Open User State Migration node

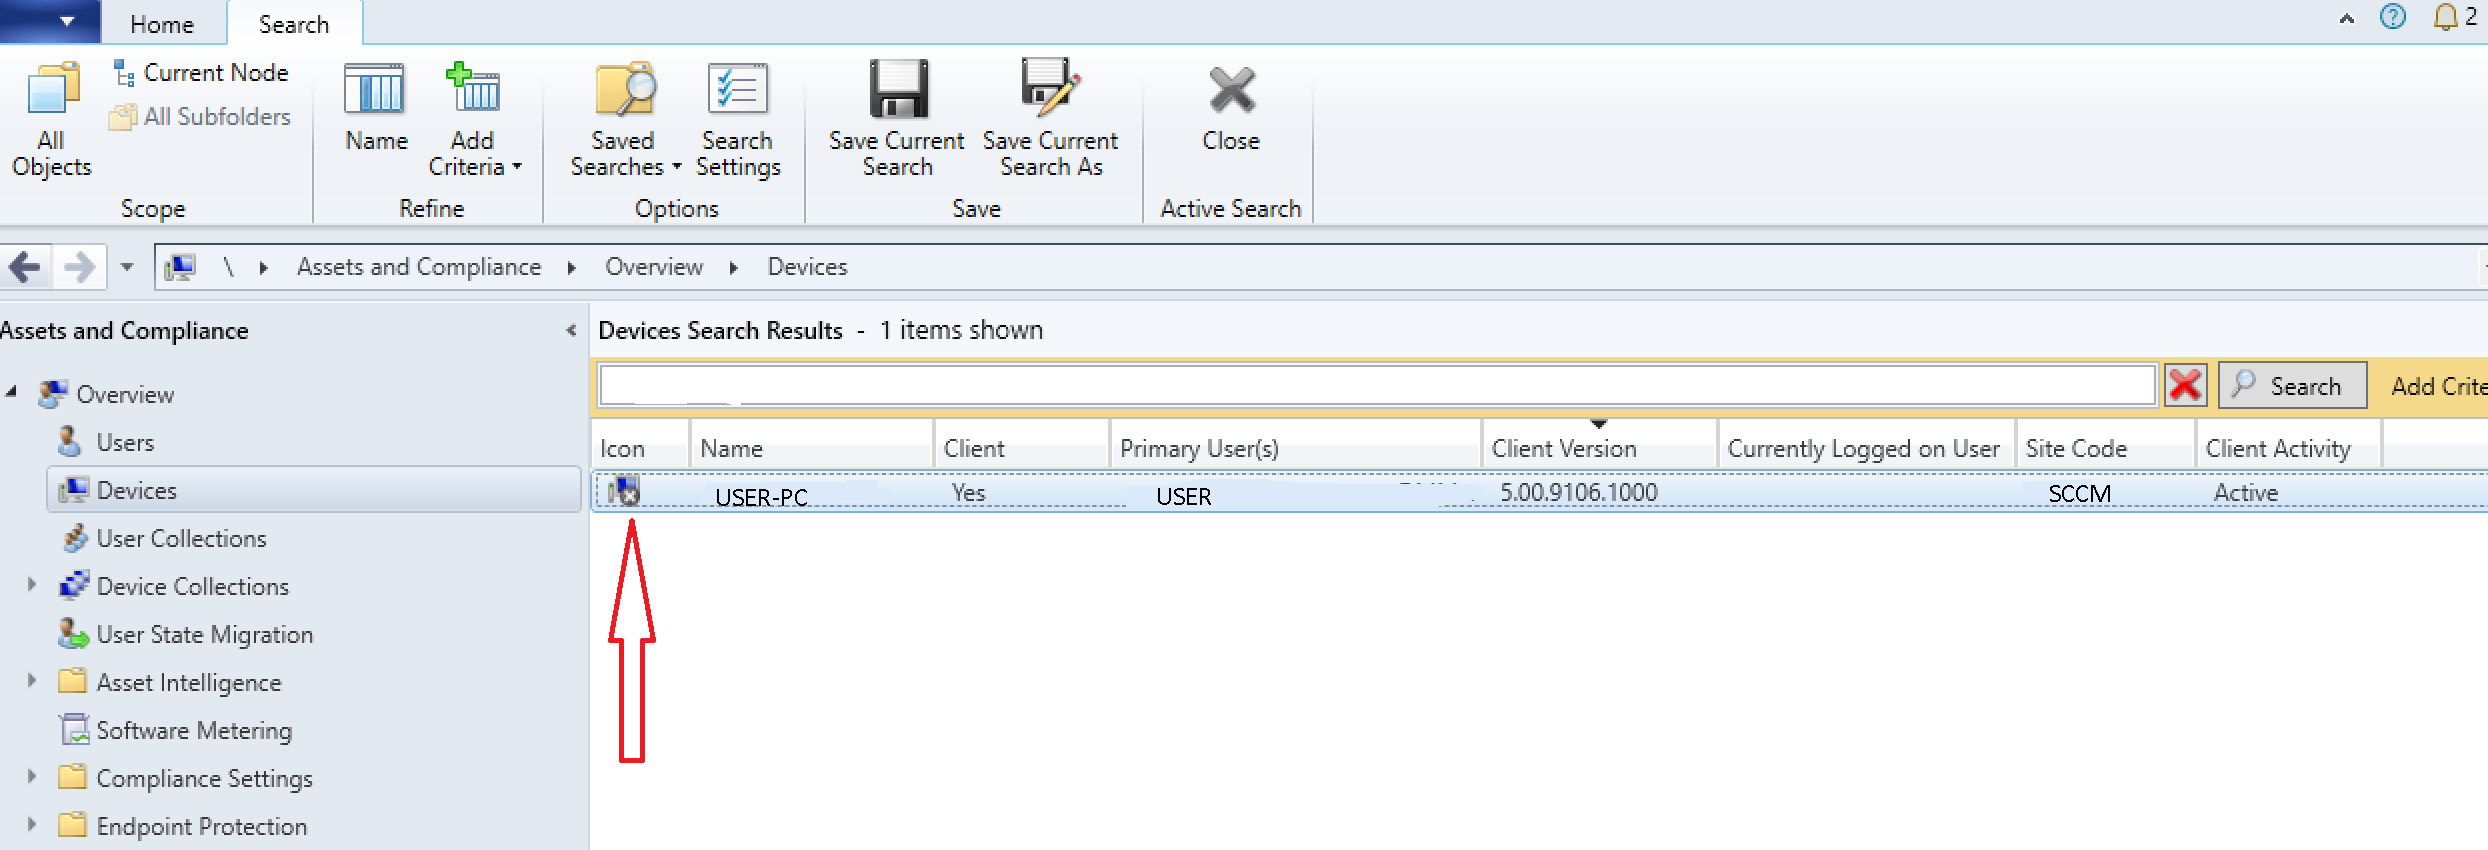tap(204, 634)
